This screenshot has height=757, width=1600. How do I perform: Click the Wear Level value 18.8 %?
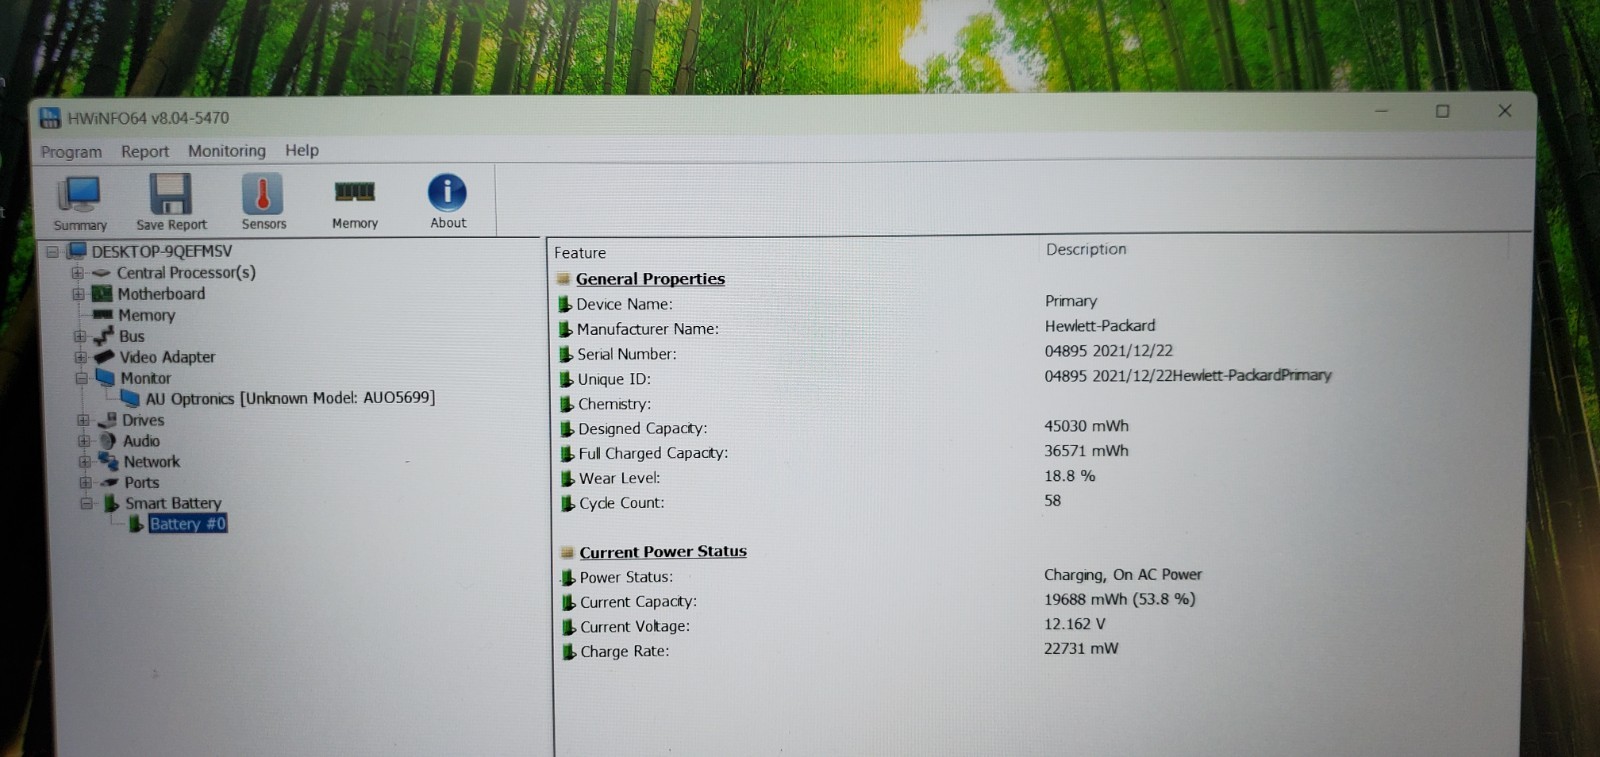1070,476
